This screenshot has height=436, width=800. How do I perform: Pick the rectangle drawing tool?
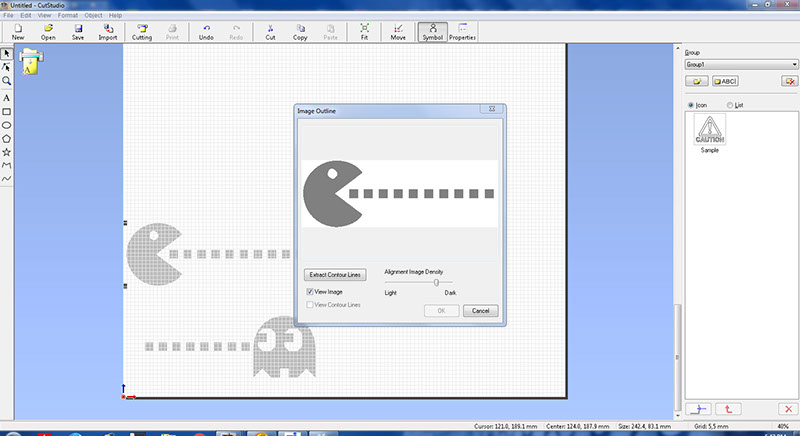(7, 112)
